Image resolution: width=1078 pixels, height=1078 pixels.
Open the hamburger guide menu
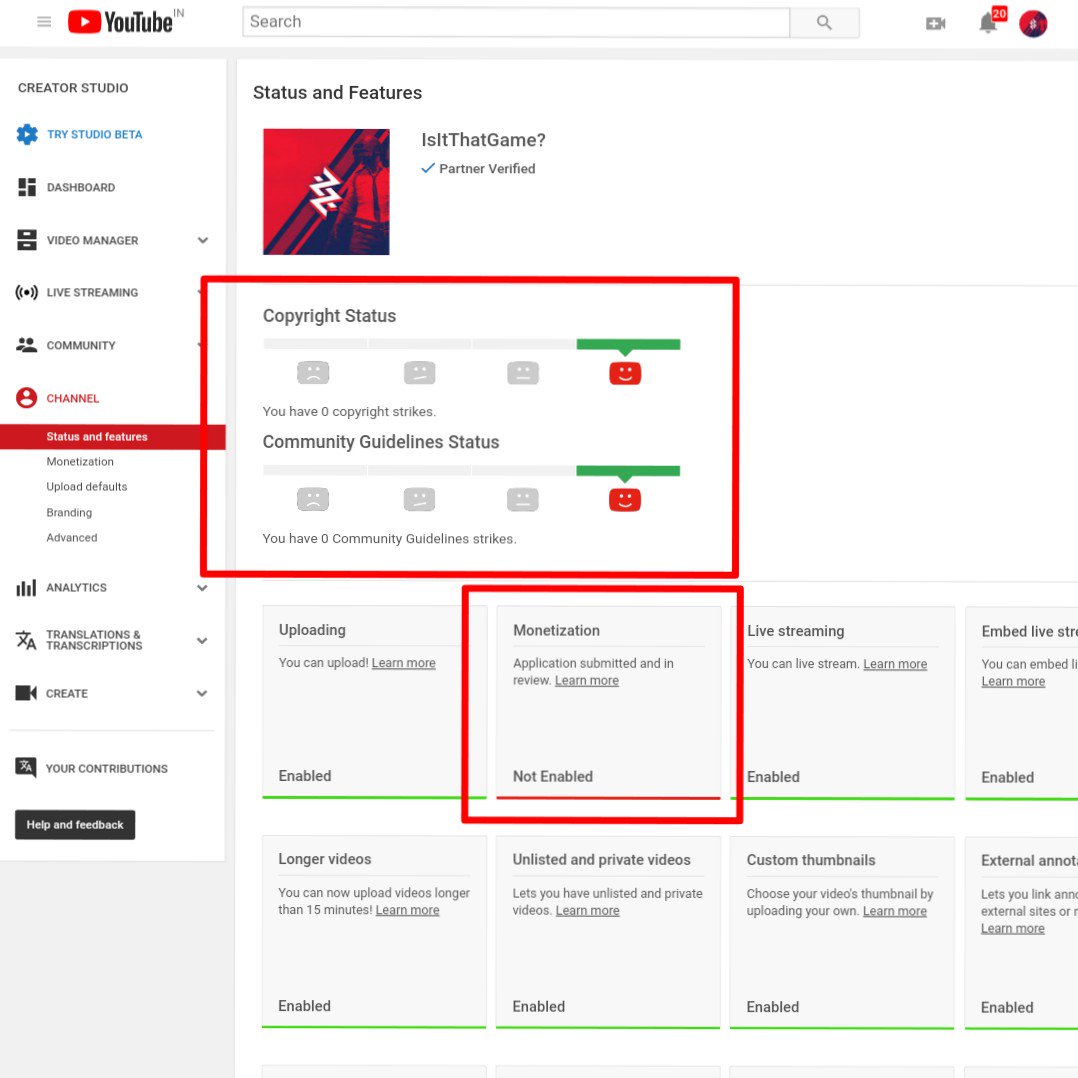pyautogui.click(x=44, y=22)
